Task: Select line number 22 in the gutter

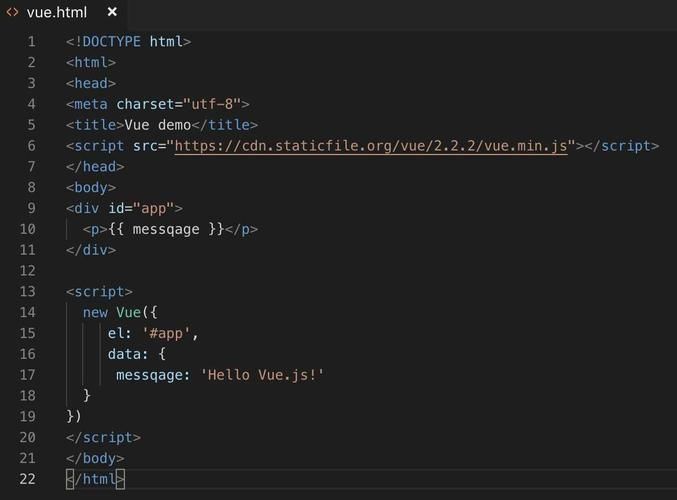Action: (x=27, y=479)
